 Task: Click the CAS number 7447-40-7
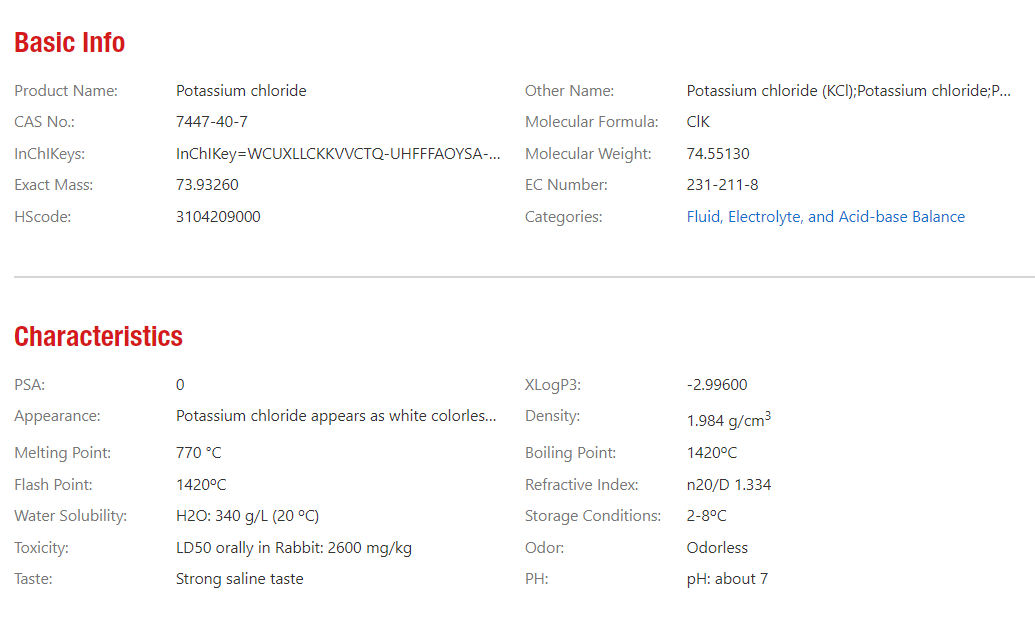[211, 122]
